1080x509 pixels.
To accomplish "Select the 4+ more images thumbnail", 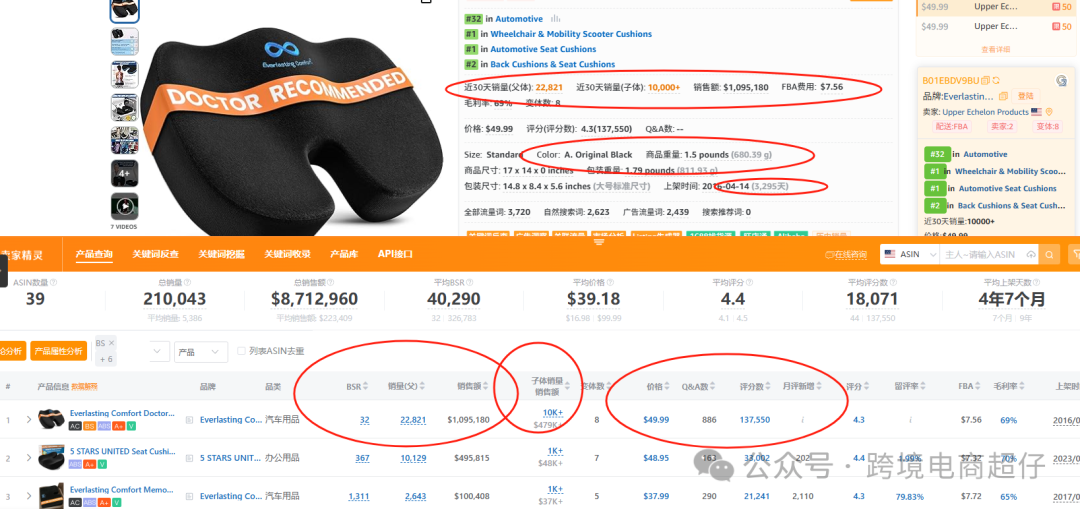I will pyautogui.click(x=125, y=174).
